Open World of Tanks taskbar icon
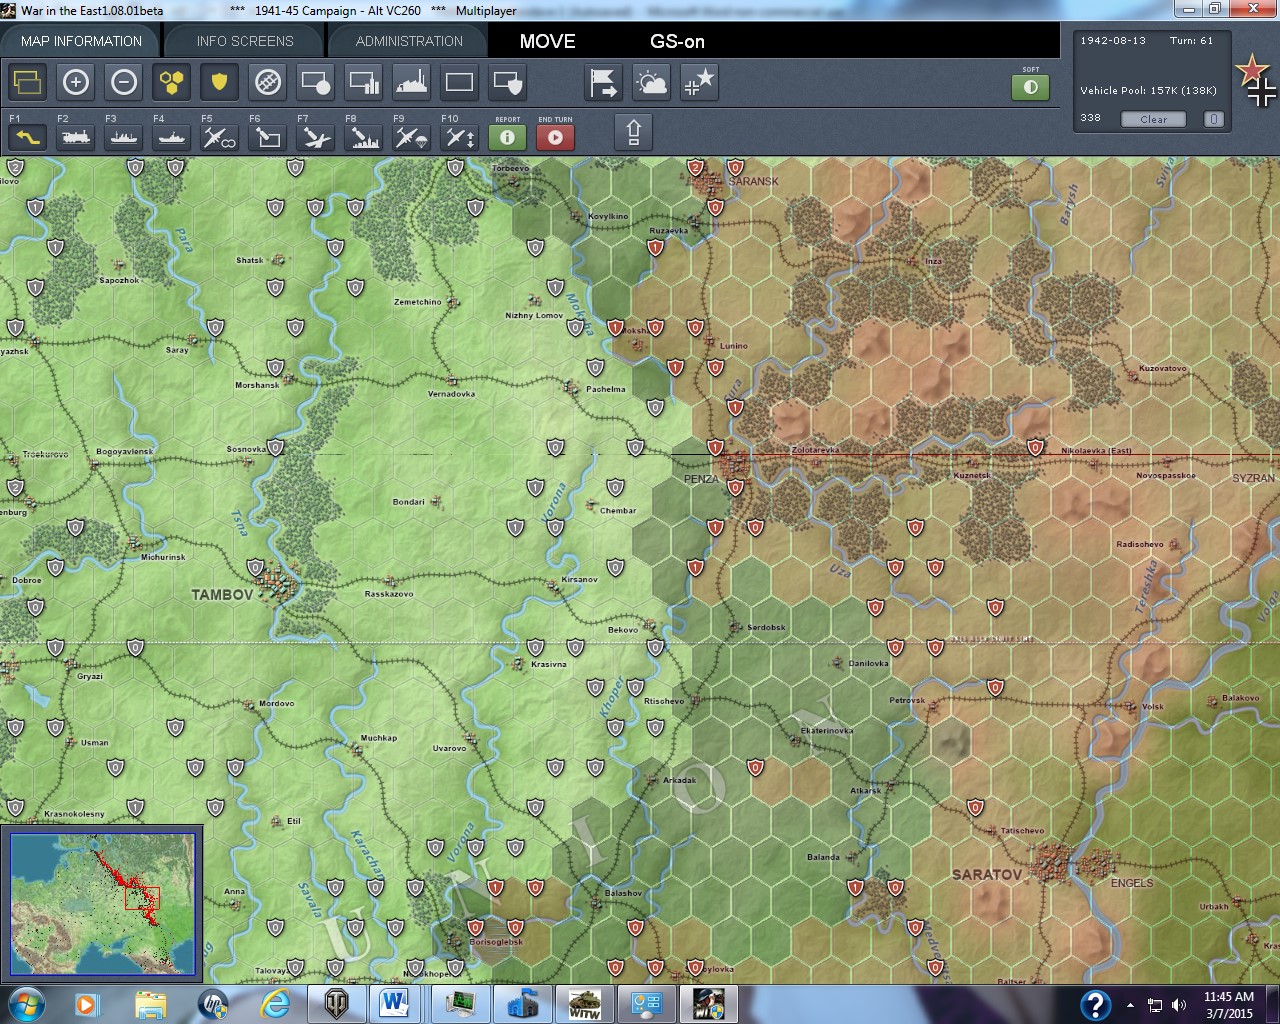The width and height of the screenshot is (1280, 1024). point(337,1004)
